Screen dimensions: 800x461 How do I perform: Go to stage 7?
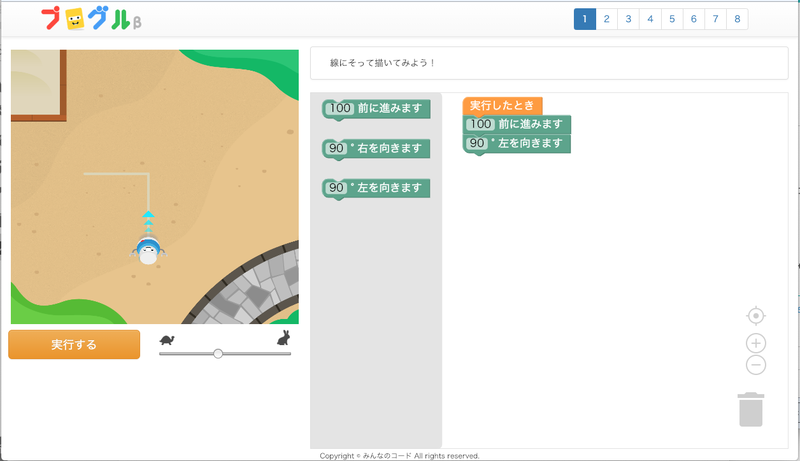coord(716,19)
